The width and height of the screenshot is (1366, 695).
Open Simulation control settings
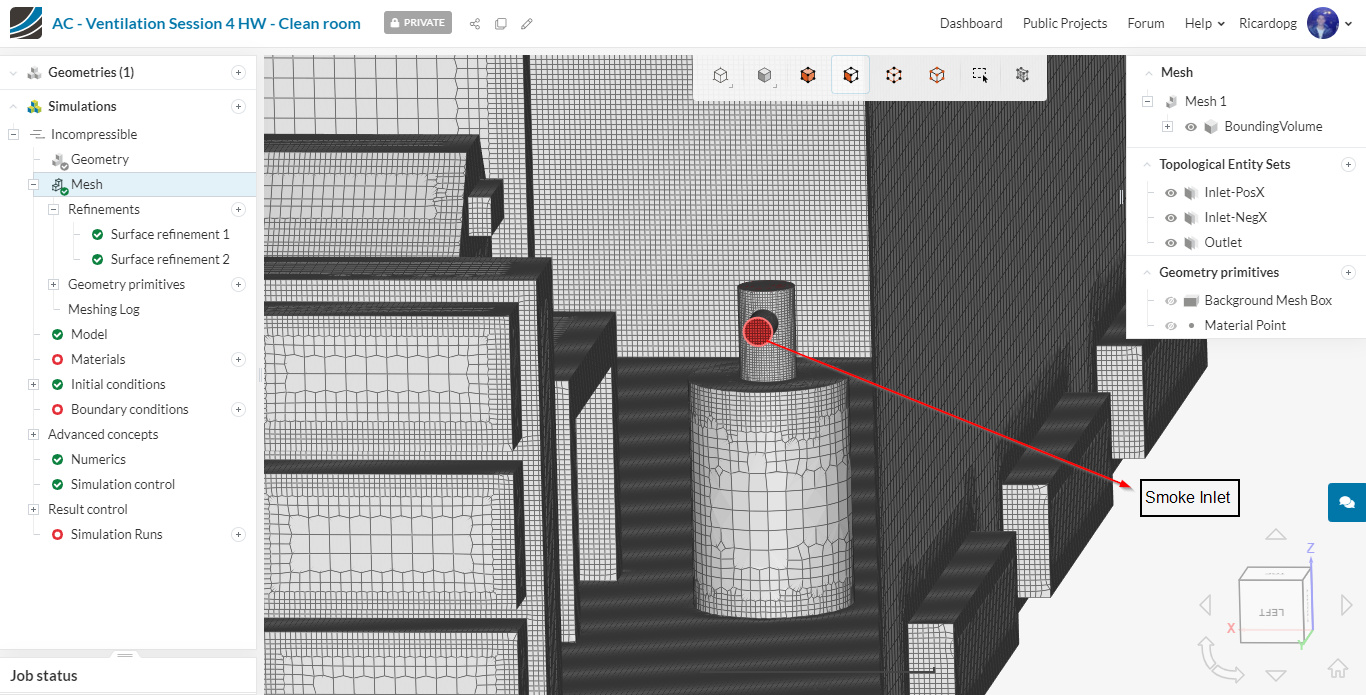pyautogui.click(x=123, y=484)
